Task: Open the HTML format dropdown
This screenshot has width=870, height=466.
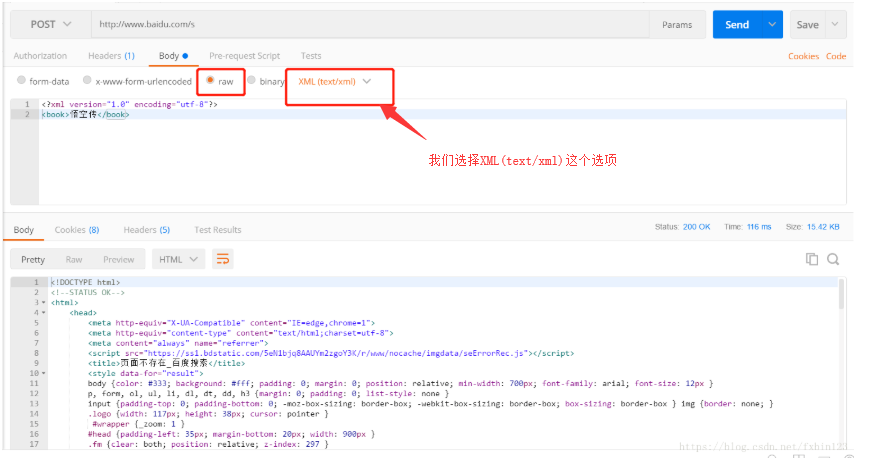Action: tap(178, 260)
